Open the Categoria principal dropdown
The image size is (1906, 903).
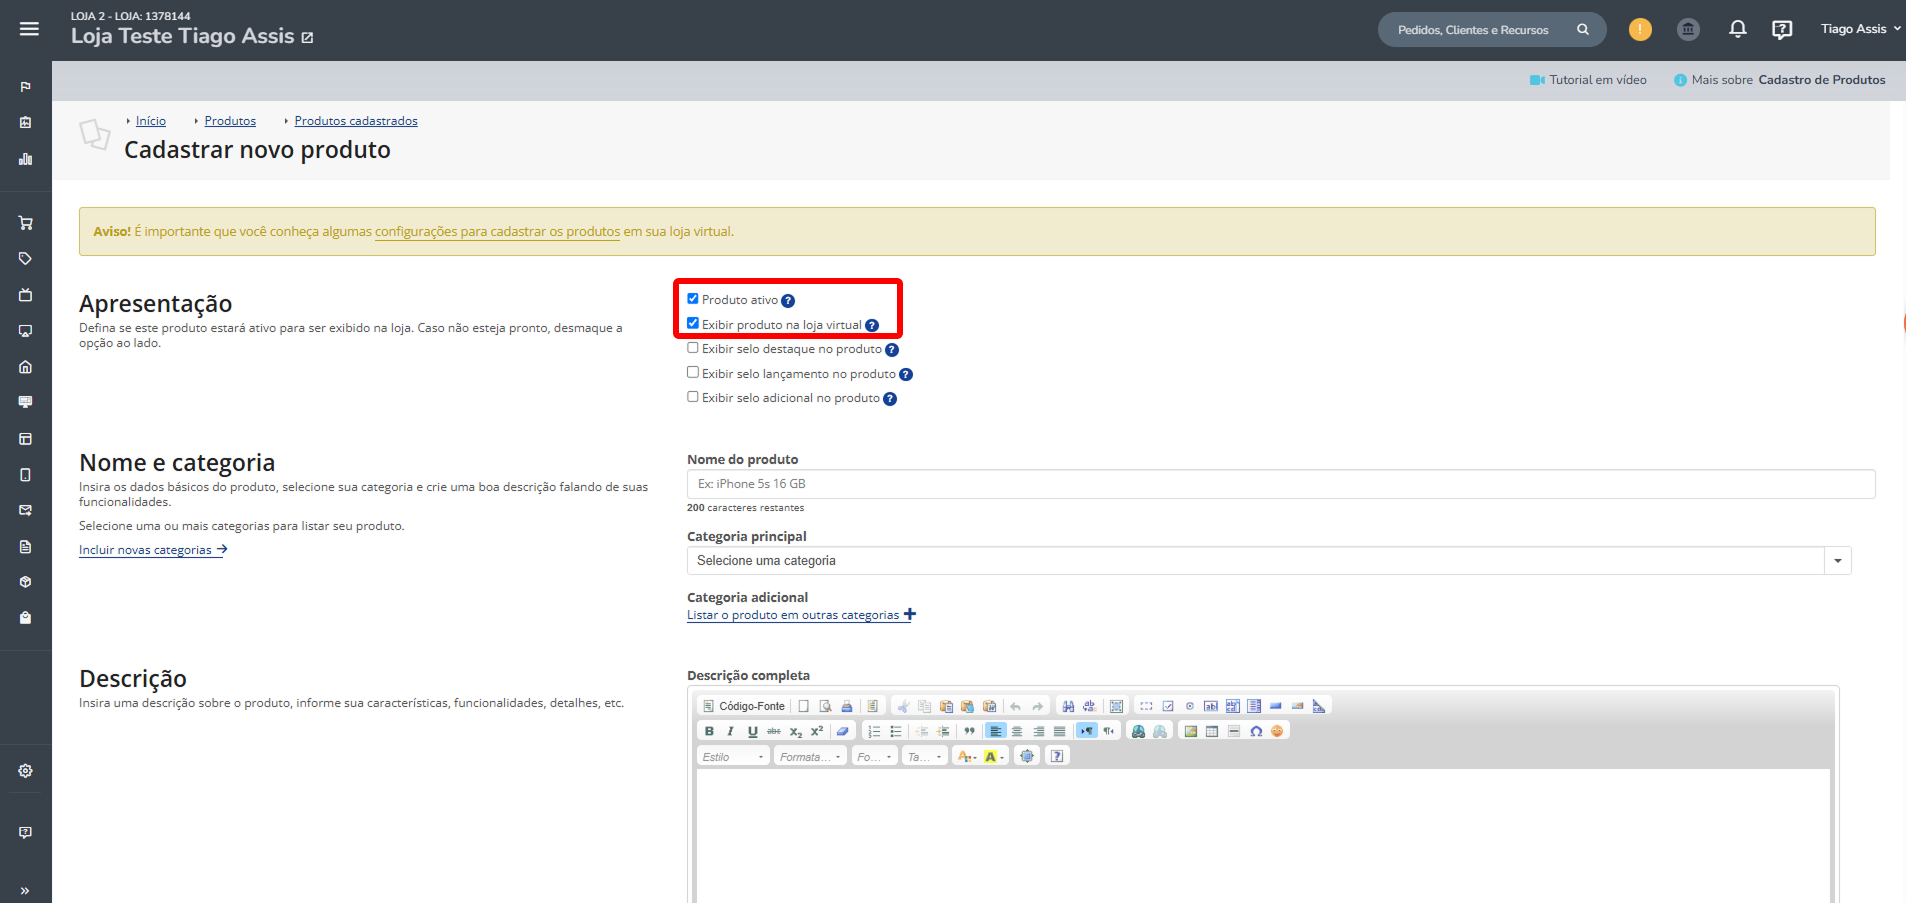click(x=1269, y=560)
